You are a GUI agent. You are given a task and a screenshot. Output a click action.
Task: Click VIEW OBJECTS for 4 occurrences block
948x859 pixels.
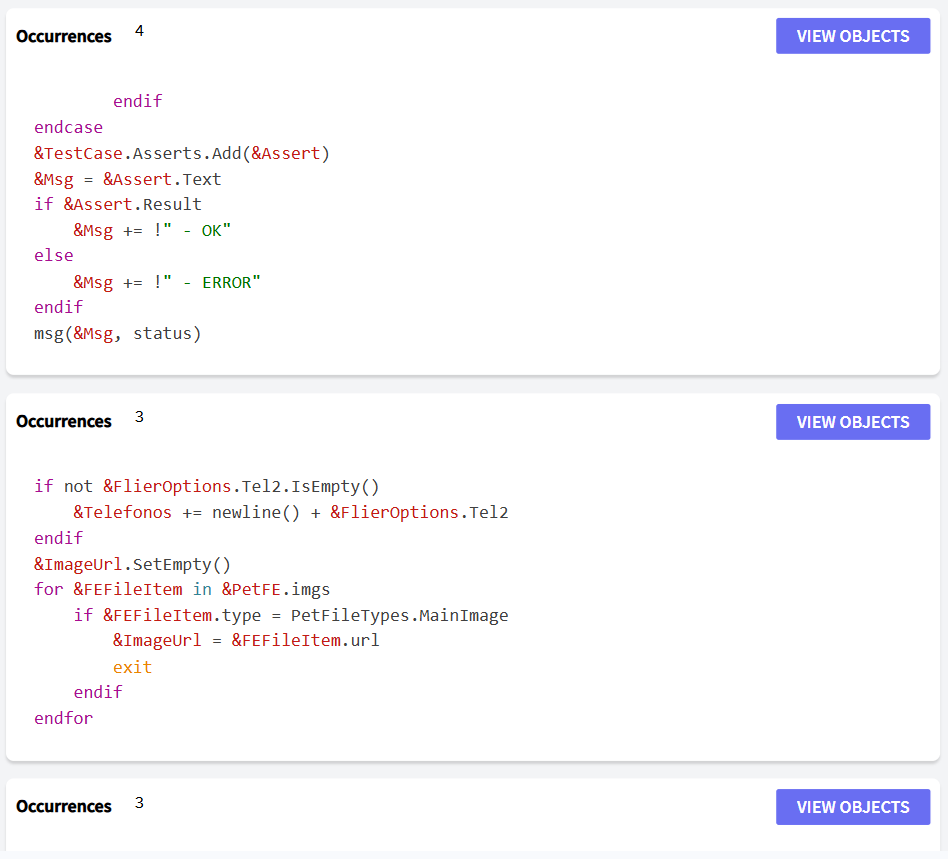tap(852, 36)
